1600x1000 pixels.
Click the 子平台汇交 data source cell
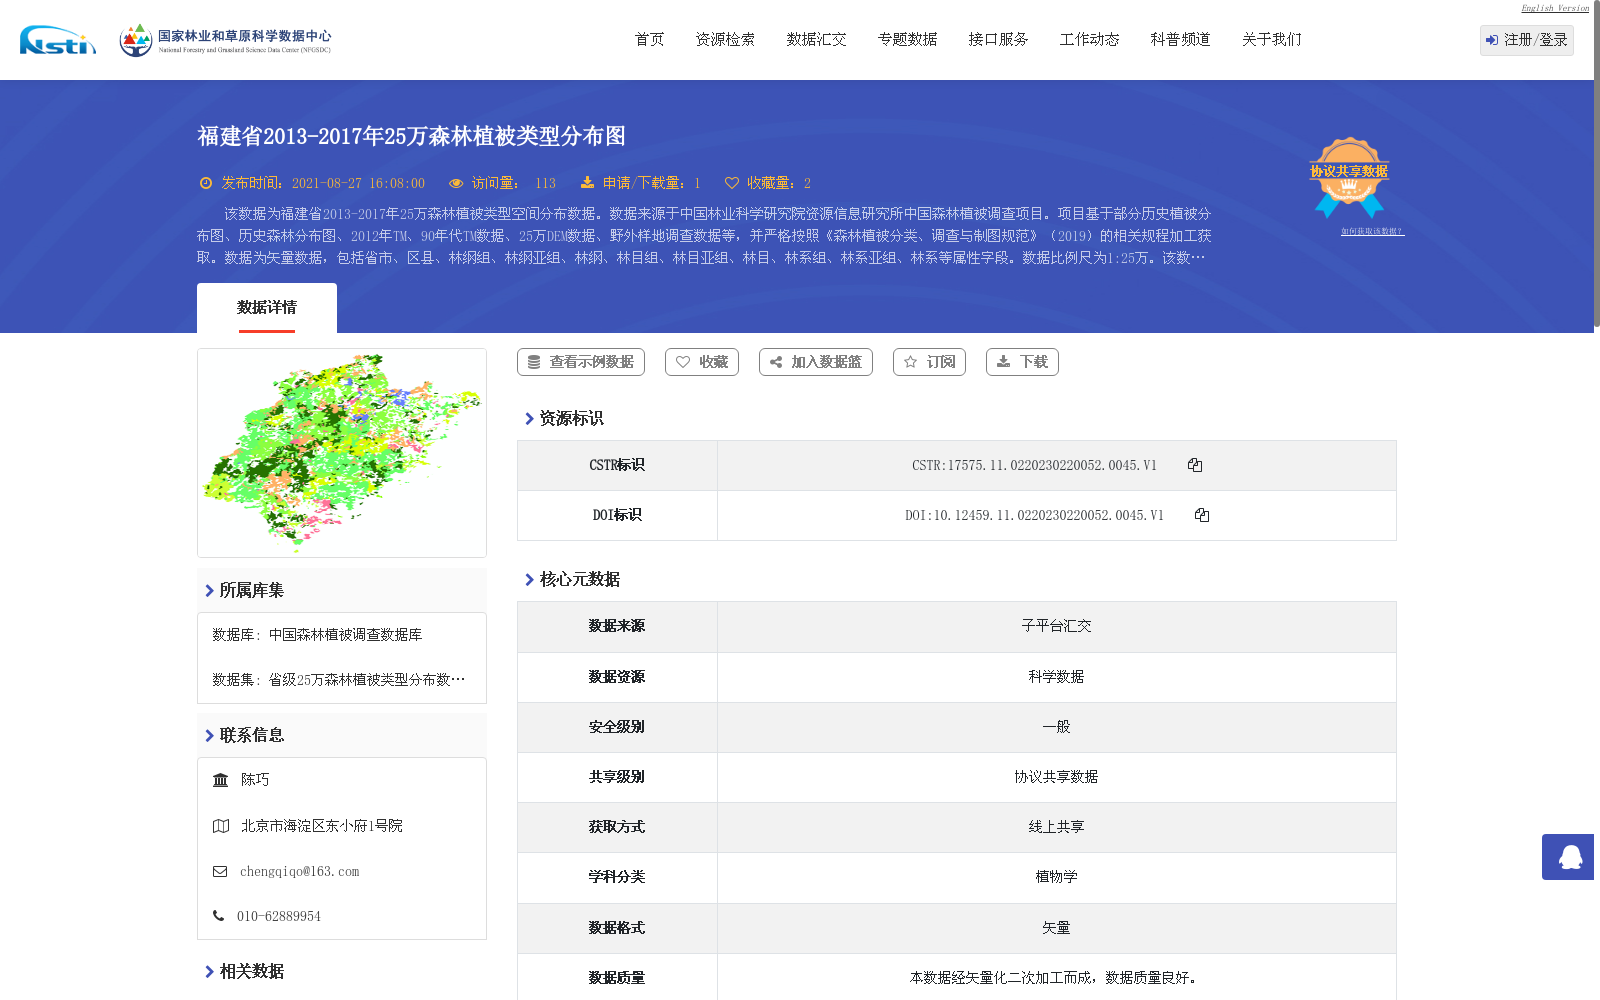coord(1057,627)
